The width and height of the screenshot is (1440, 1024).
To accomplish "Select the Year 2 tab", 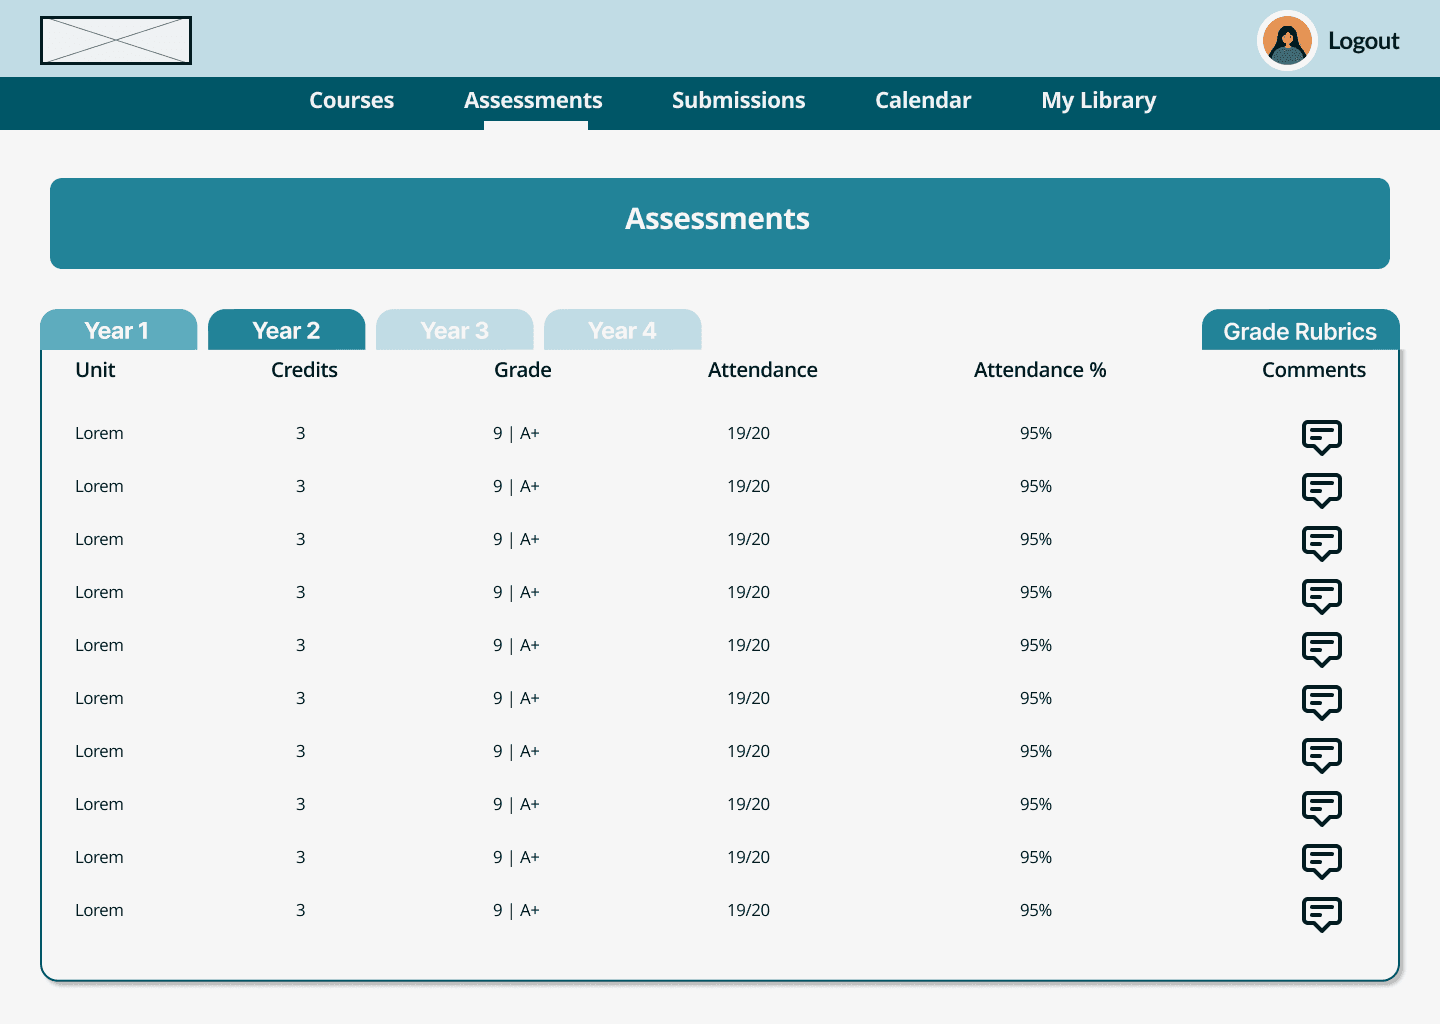I will (x=286, y=330).
